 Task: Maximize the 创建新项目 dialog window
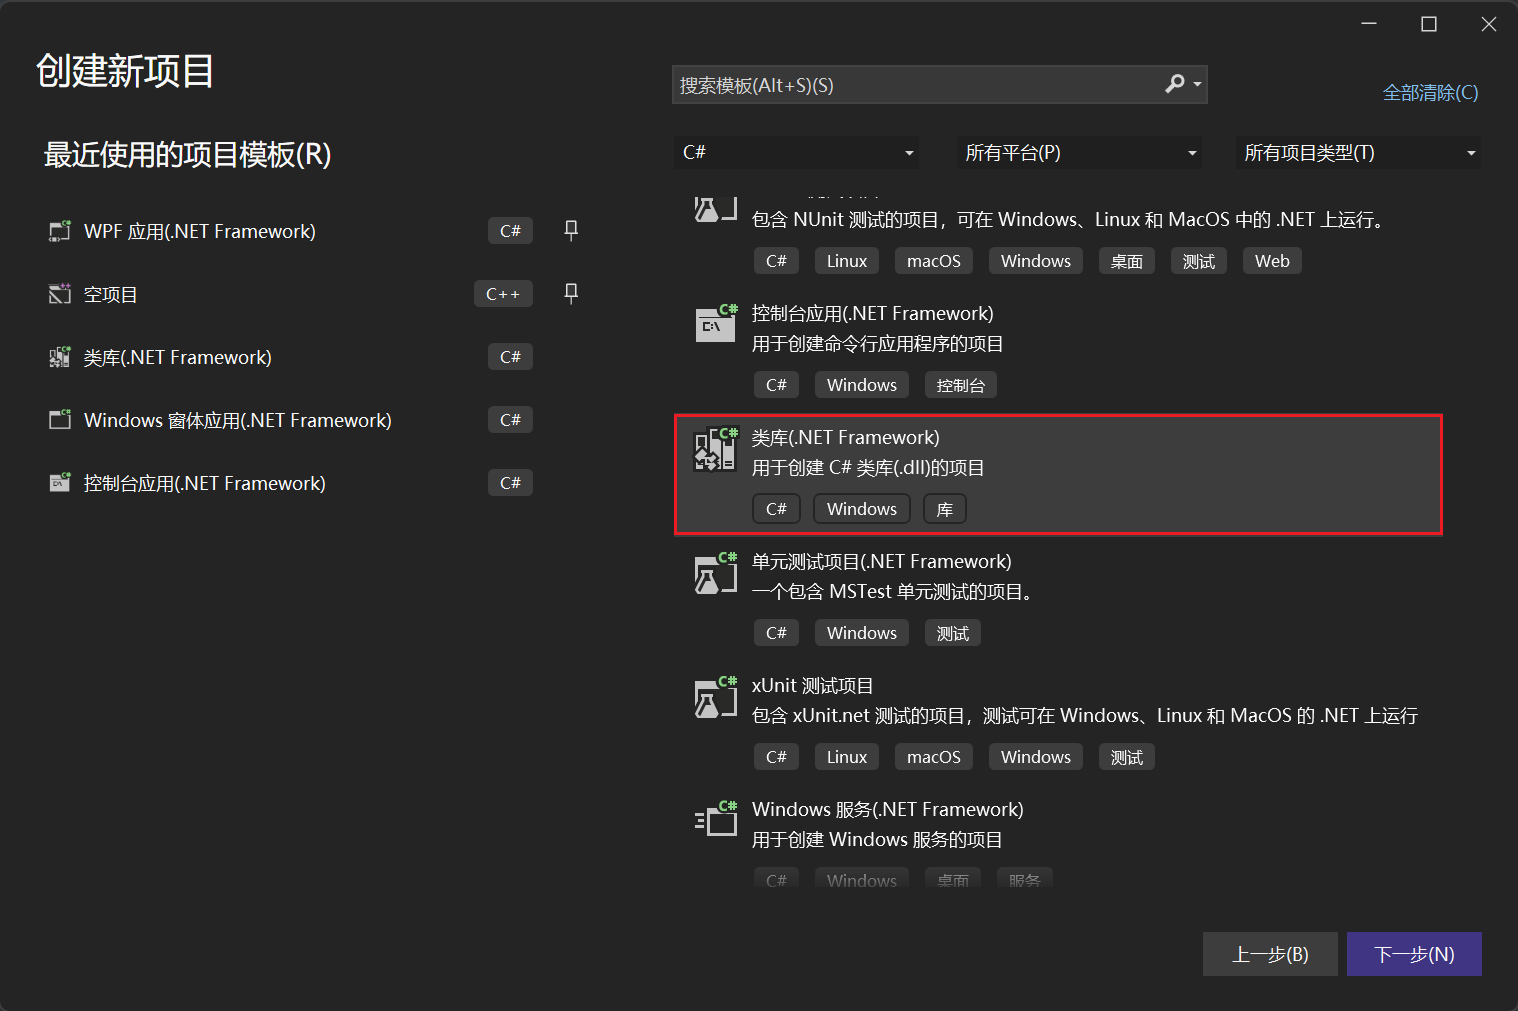[1429, 24]
